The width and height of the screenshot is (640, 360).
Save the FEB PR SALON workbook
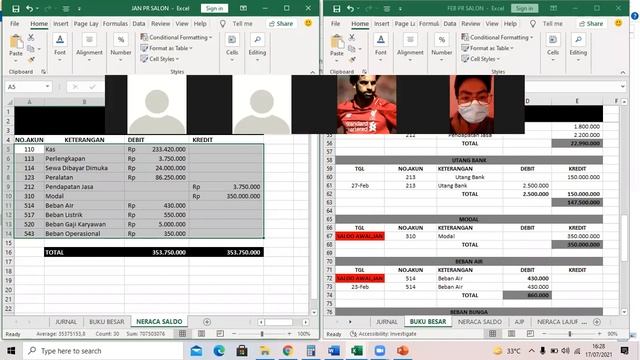click(x=337, y=9)
